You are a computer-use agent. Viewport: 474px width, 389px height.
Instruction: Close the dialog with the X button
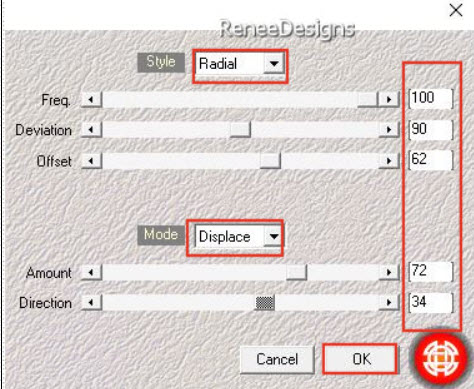[456, 11]
